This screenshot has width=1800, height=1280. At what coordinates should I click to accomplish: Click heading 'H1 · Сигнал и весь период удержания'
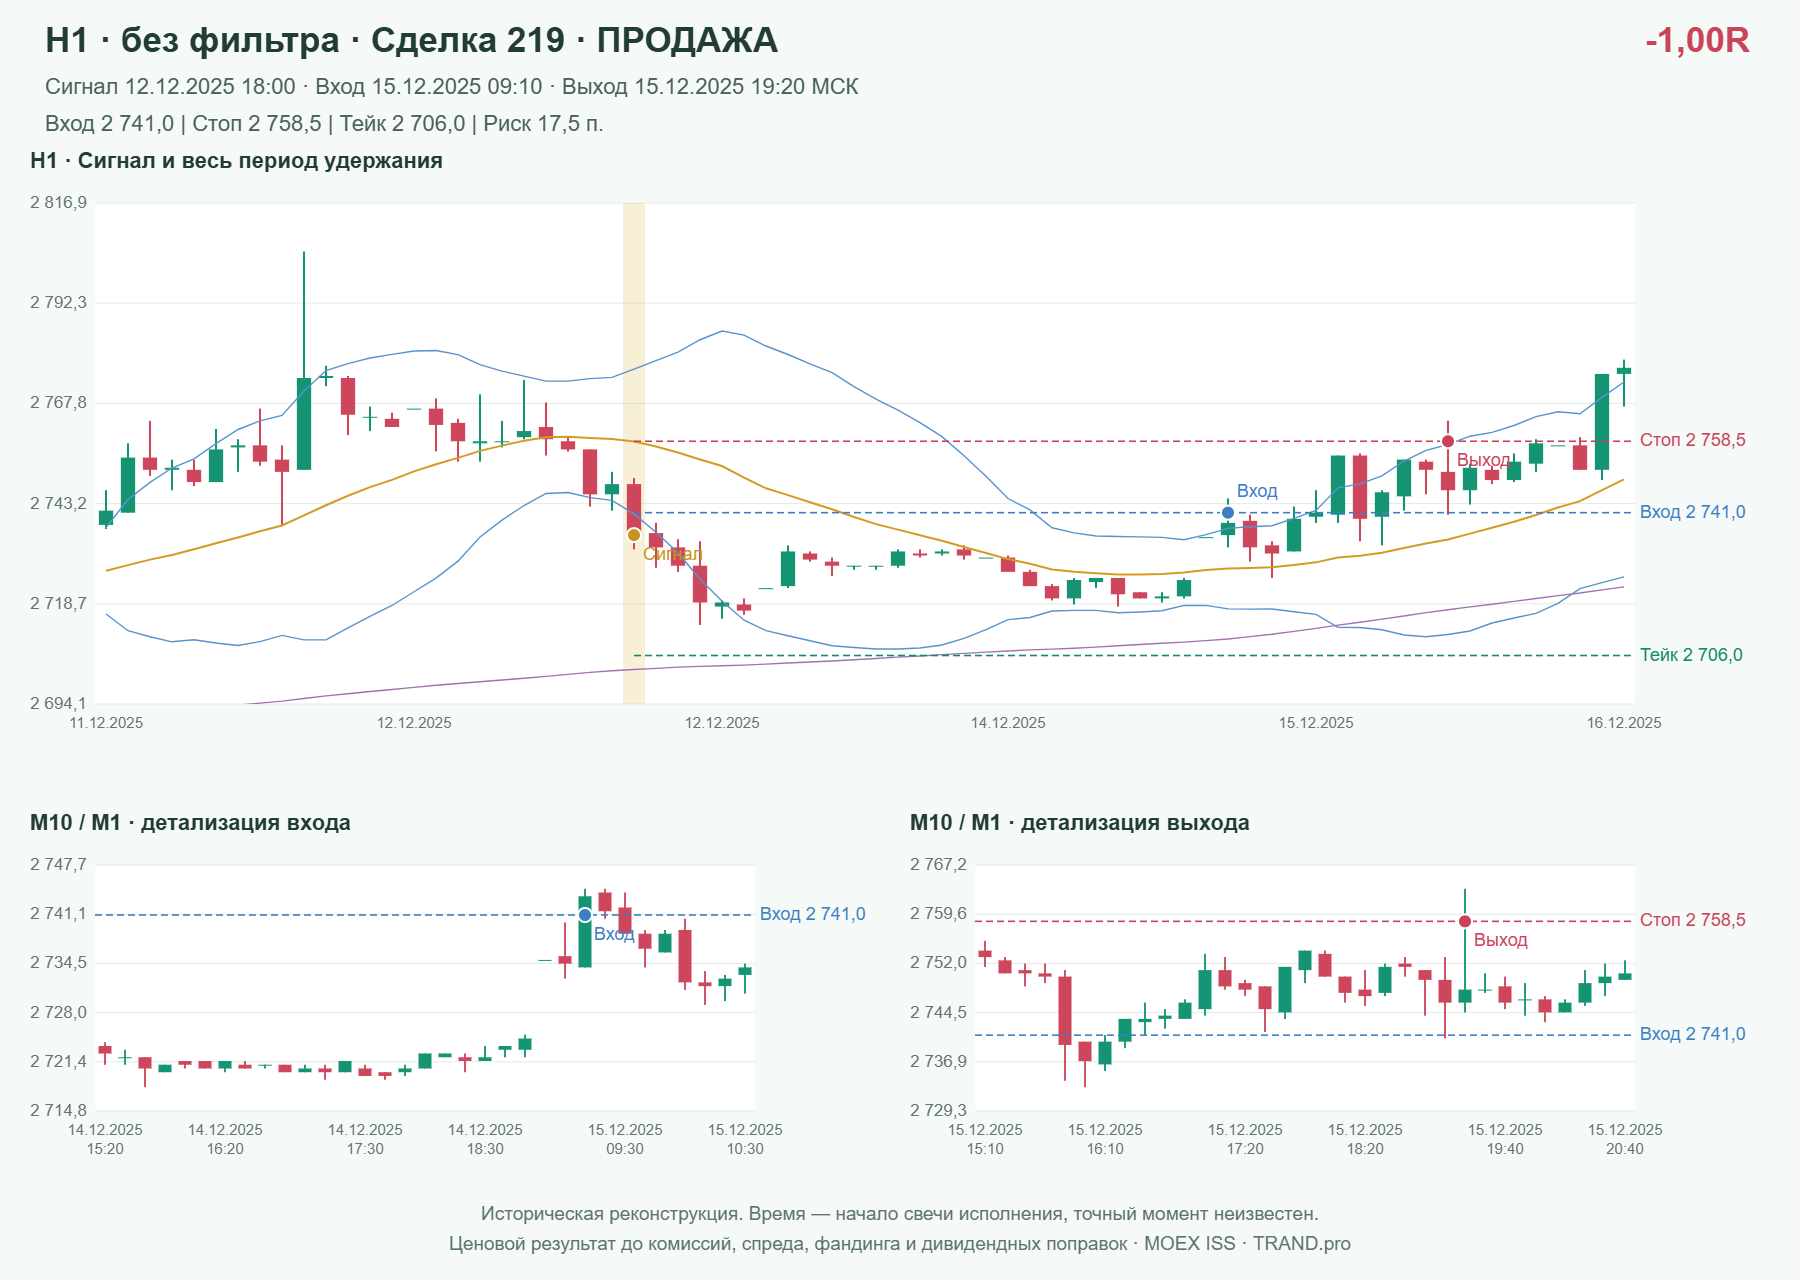[x=236, y=161]
